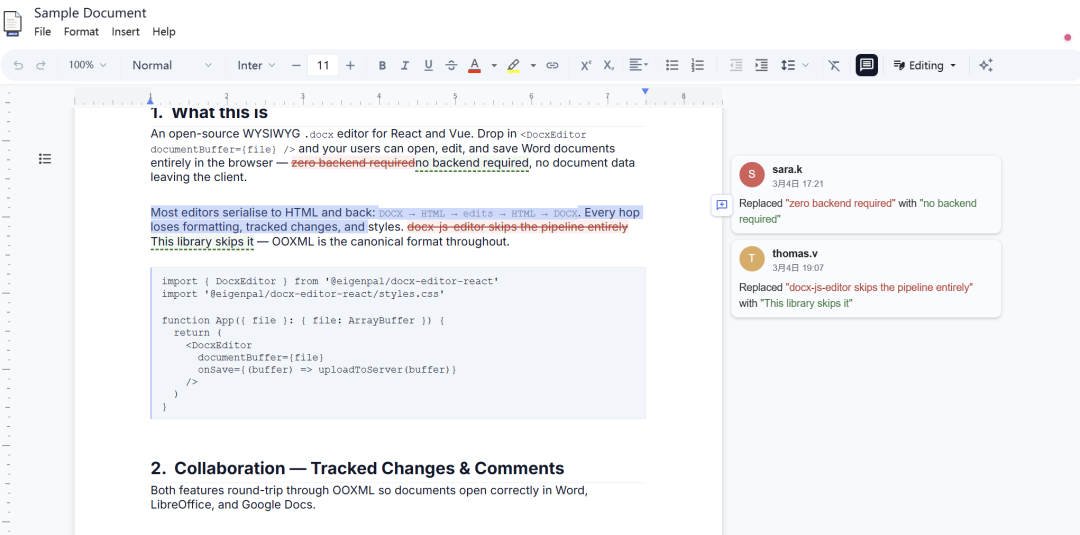This screenshot has height=535, width=1080.
Task: Click the add comment icon beside the page
Action: [x=722, y=205]
